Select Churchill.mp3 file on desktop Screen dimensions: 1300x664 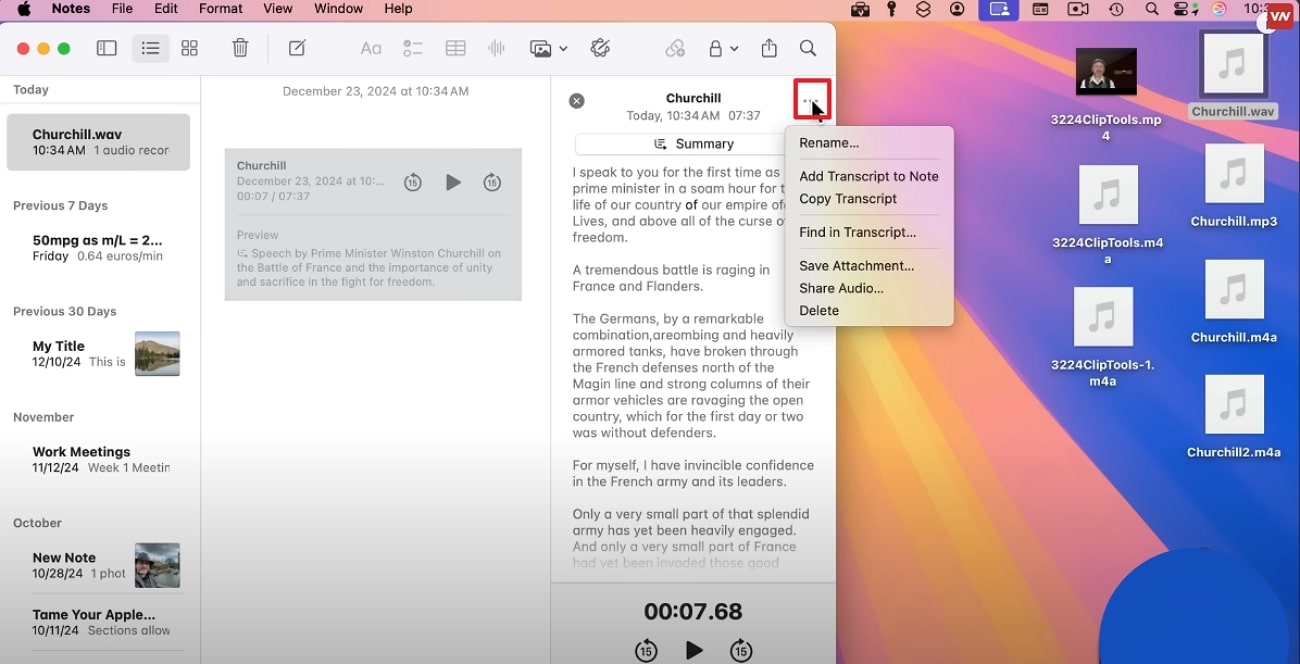point(1234,186)
